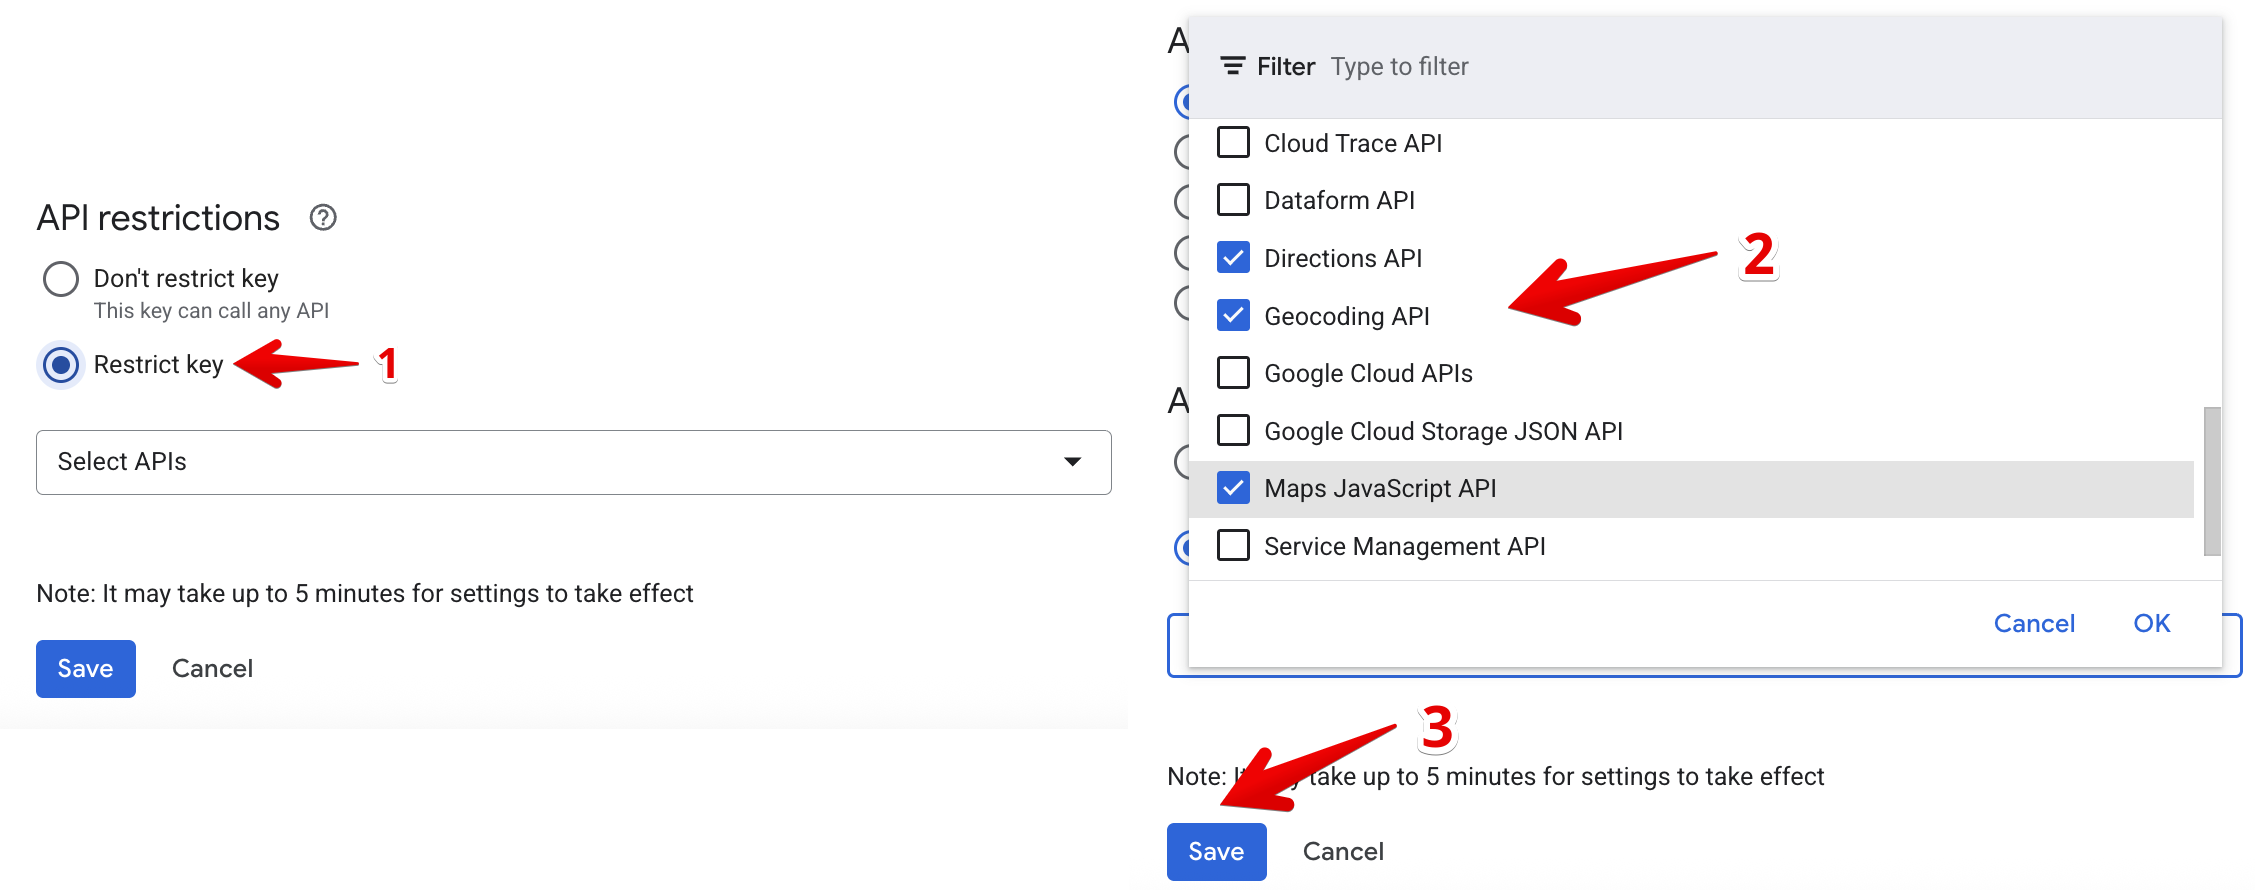
Task: Check Google Cloud Storage JSON API checkbox
Action: (1233, 430)
